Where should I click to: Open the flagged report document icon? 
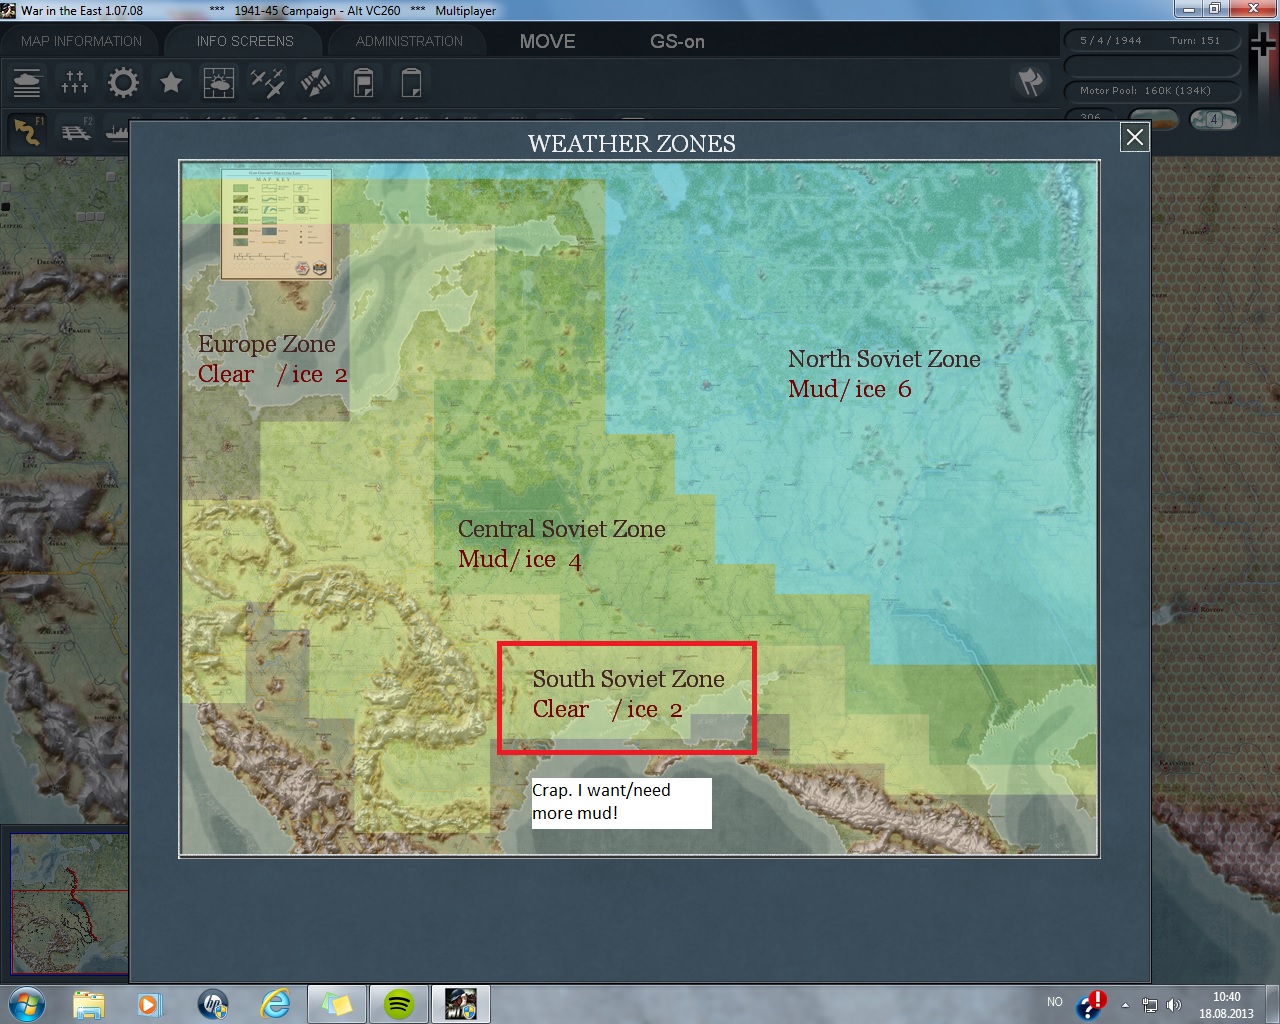coord(363,82)
